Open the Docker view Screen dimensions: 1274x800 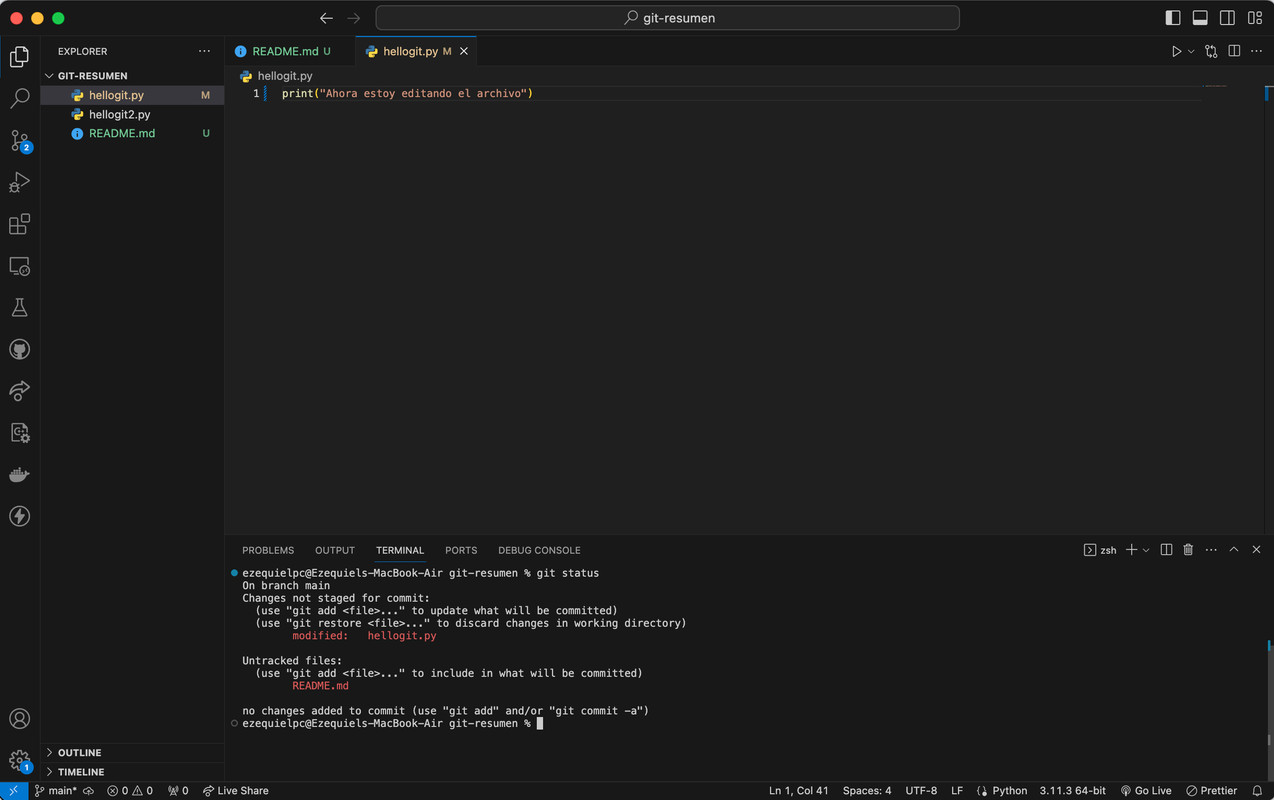point(19,475)
